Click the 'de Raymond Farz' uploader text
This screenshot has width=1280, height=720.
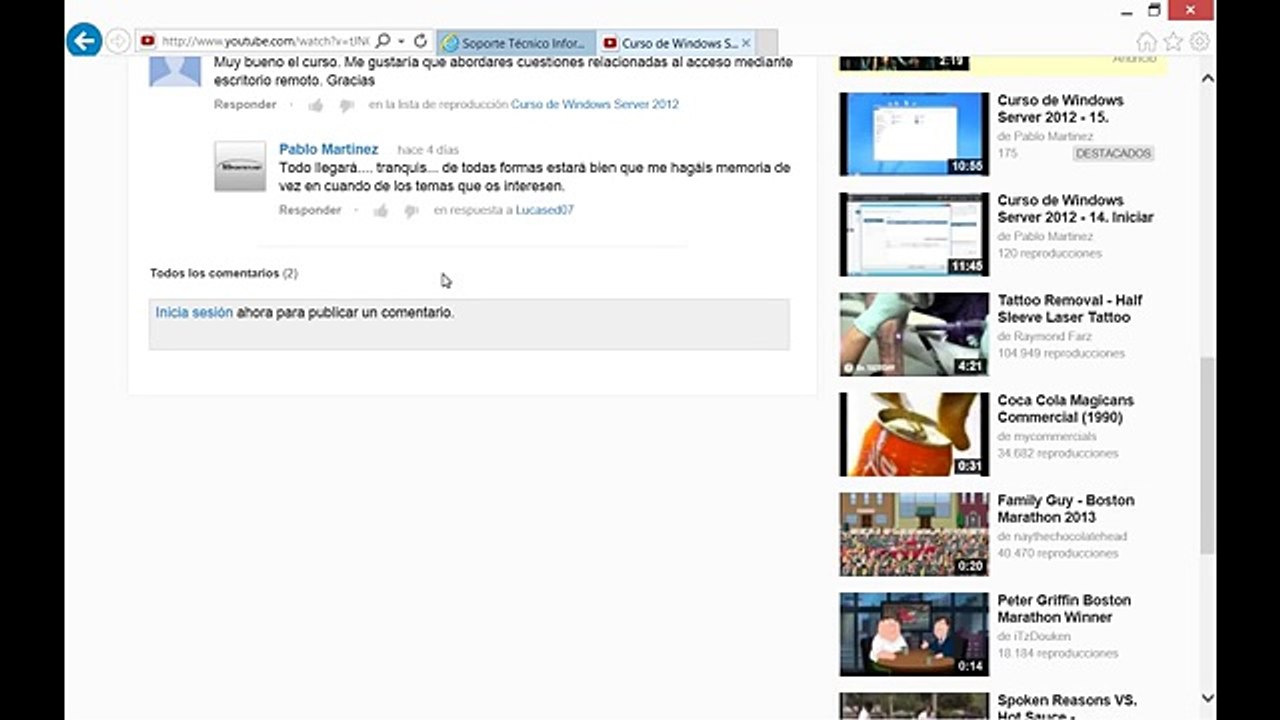pyautogui.click(x=1045, y=337)
